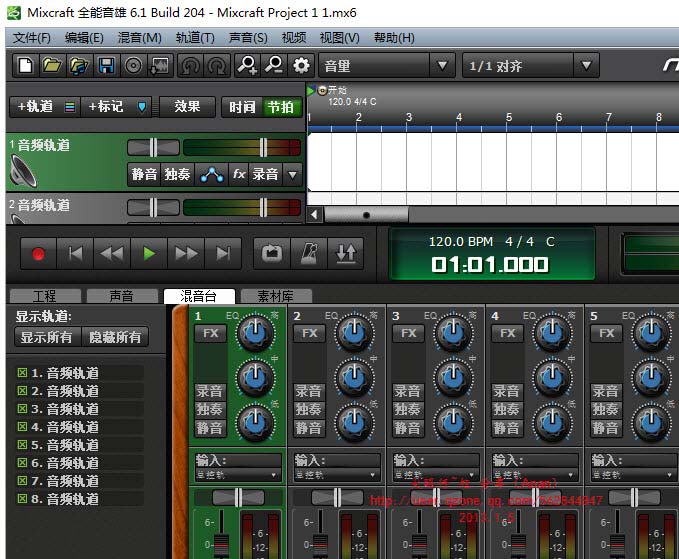Image resolution: width=679 pixels, height=559 pixels.
Task: Switch timeline to 时间 mode
Action: [242, 107]
